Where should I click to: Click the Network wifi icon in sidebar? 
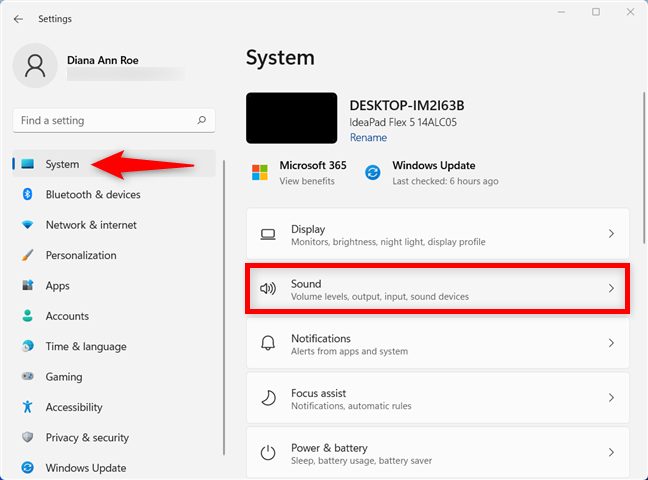28,224
